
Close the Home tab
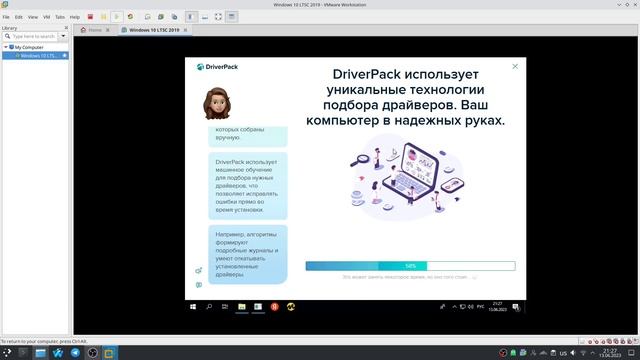(108, 30)
